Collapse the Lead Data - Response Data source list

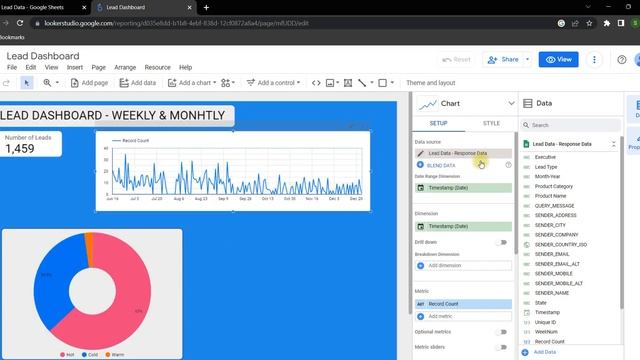click(x=613, y=144)
